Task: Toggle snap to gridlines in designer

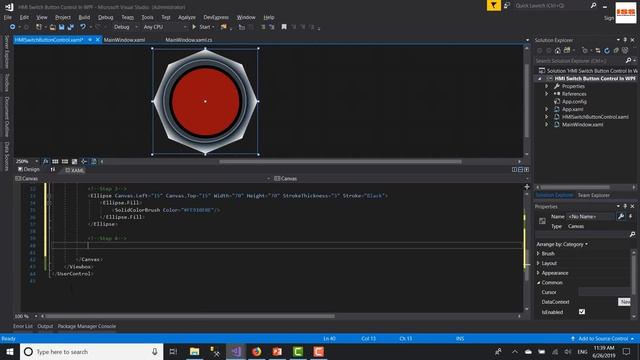Action: [65, 162]
